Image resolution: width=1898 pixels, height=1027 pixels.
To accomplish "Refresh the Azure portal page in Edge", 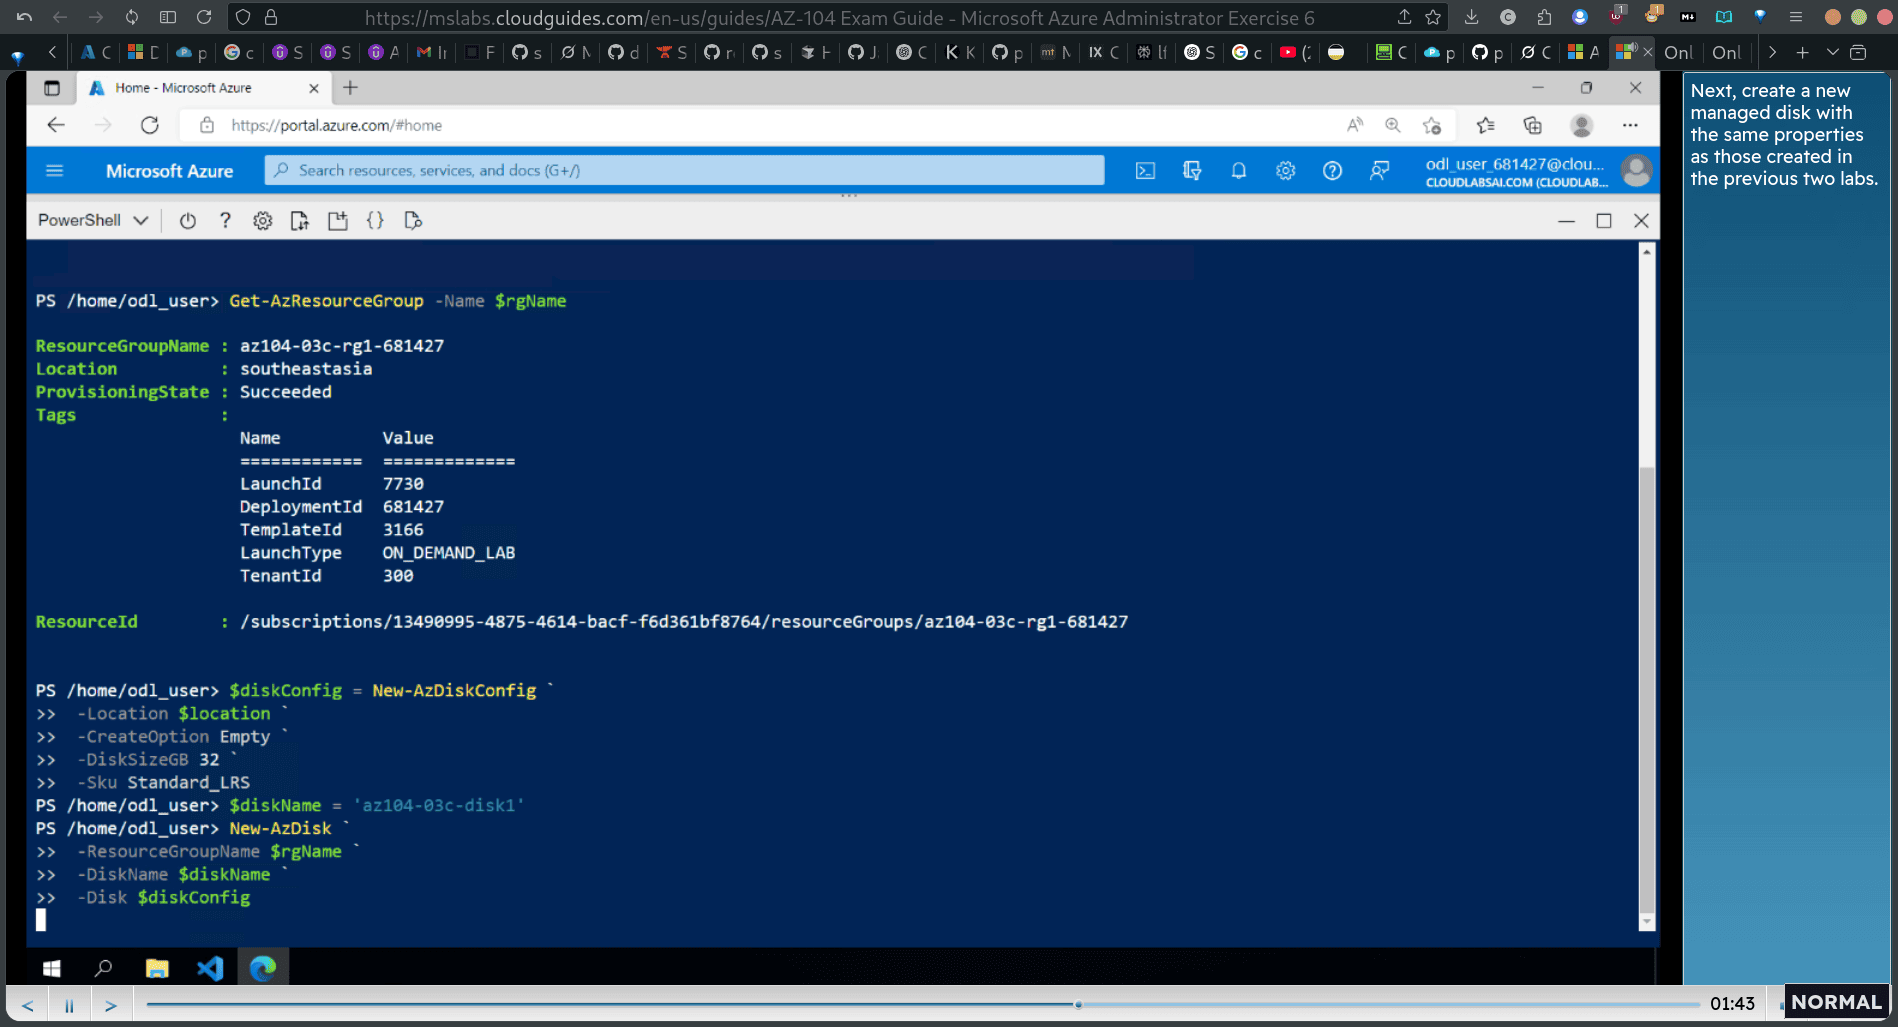I will tap(150, 125).
